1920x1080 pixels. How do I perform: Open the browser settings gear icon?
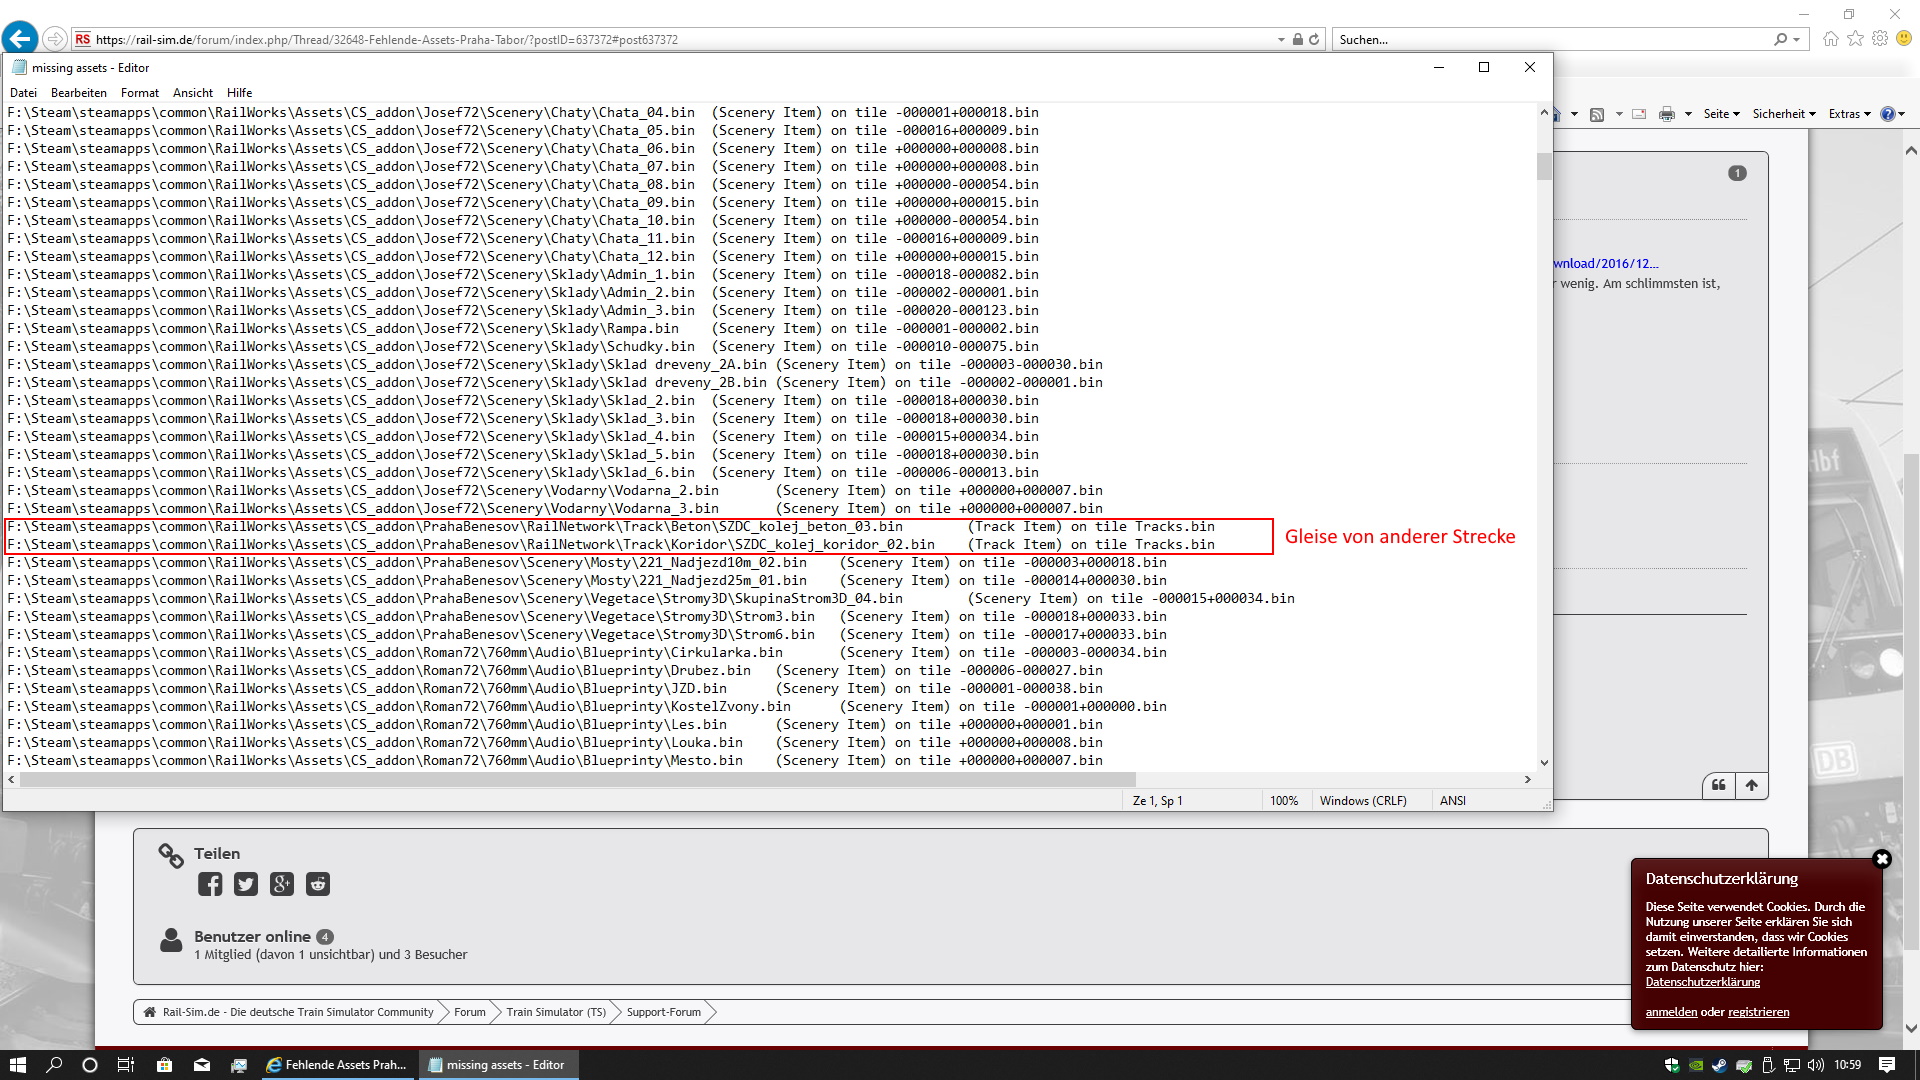1880,39
